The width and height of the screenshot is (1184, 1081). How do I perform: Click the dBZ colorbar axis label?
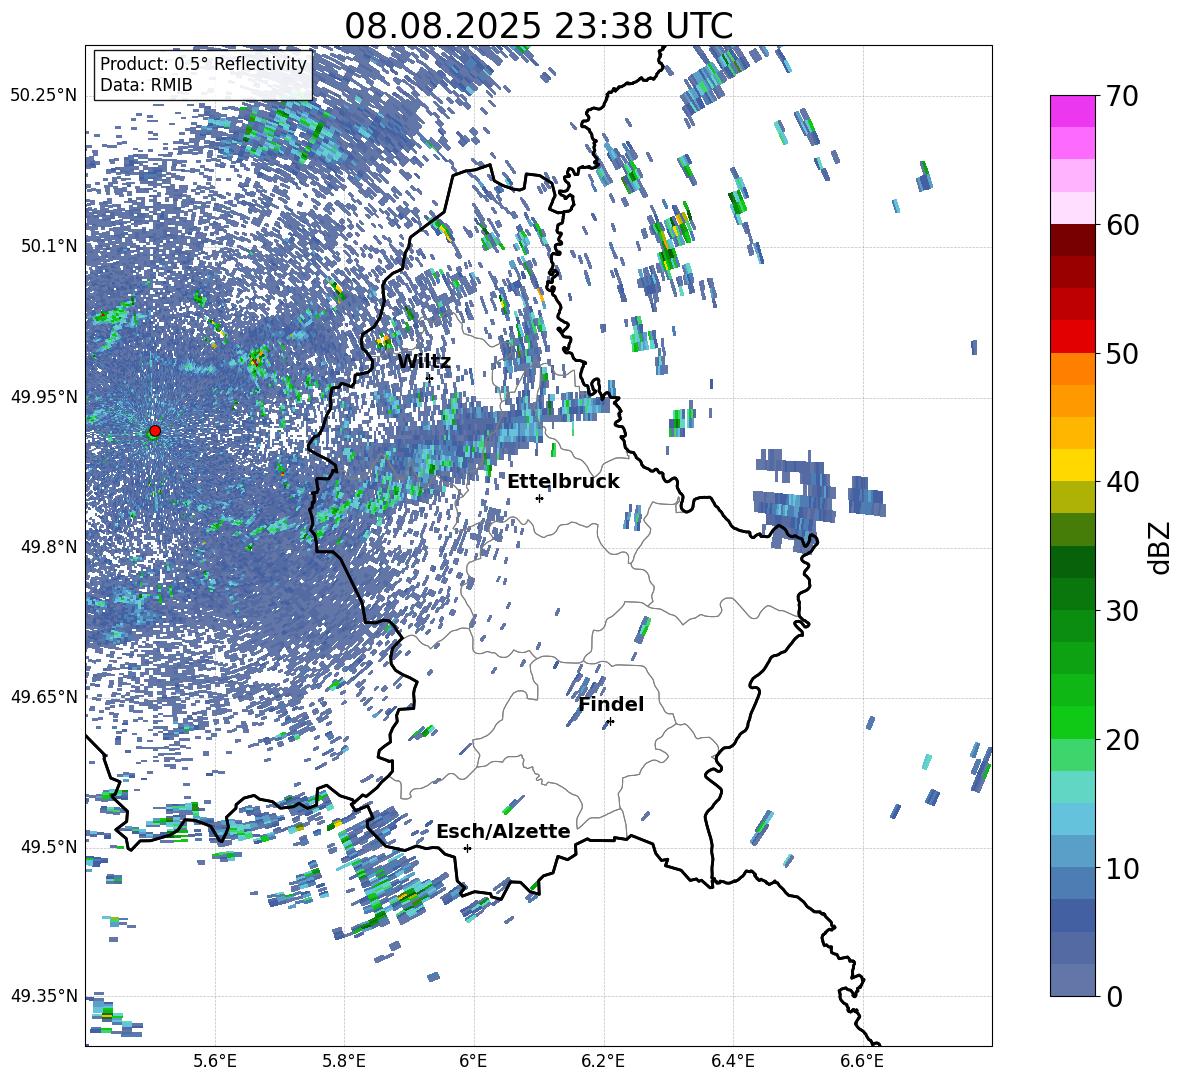tap(1161, 547)
